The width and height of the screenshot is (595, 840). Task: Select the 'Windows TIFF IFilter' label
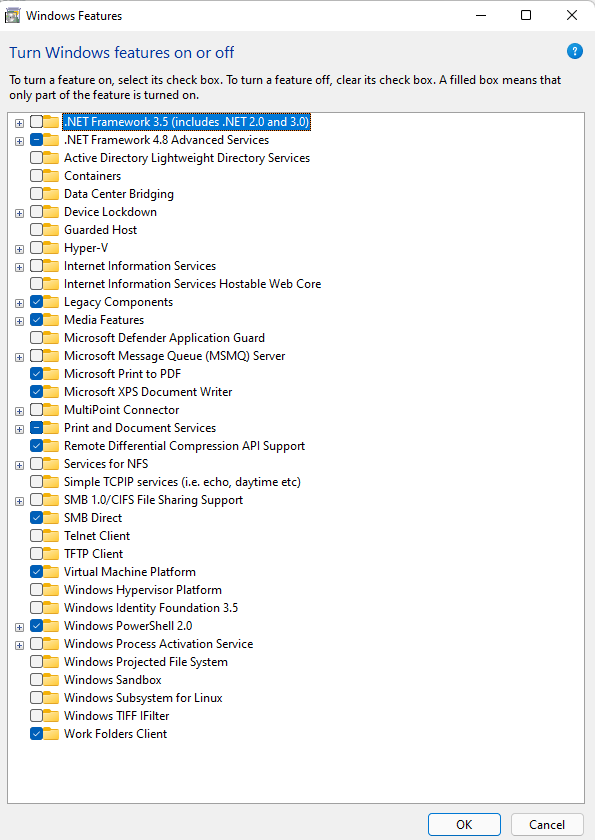coord(117,716)
